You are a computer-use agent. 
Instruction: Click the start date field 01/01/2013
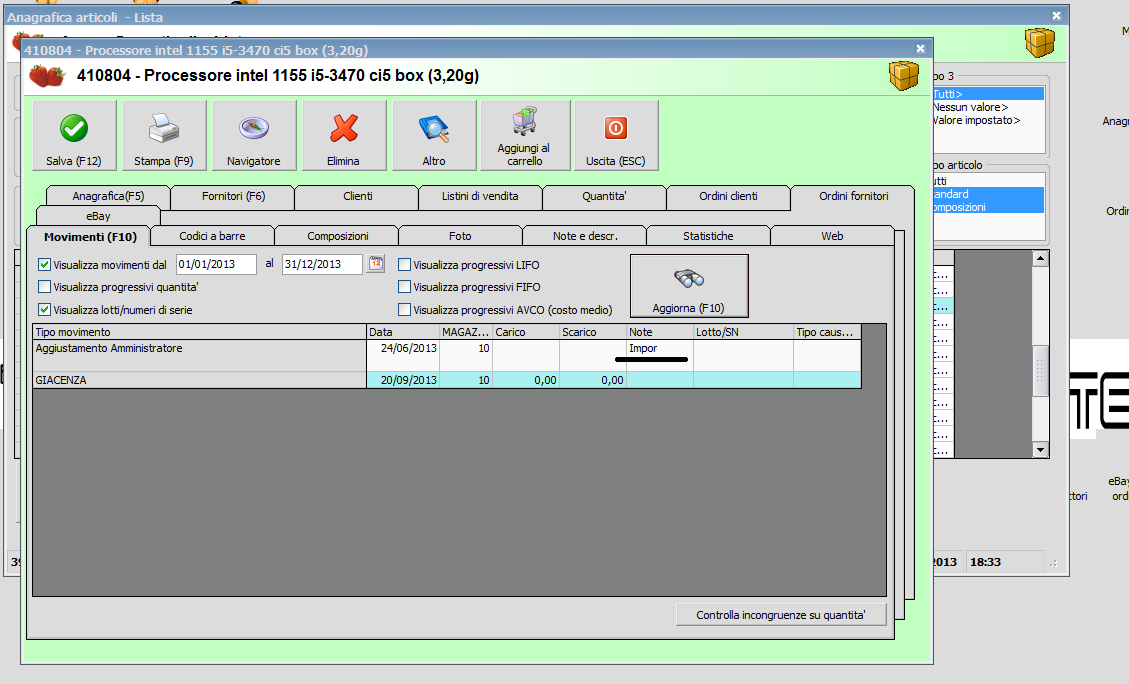coord(216,264)
